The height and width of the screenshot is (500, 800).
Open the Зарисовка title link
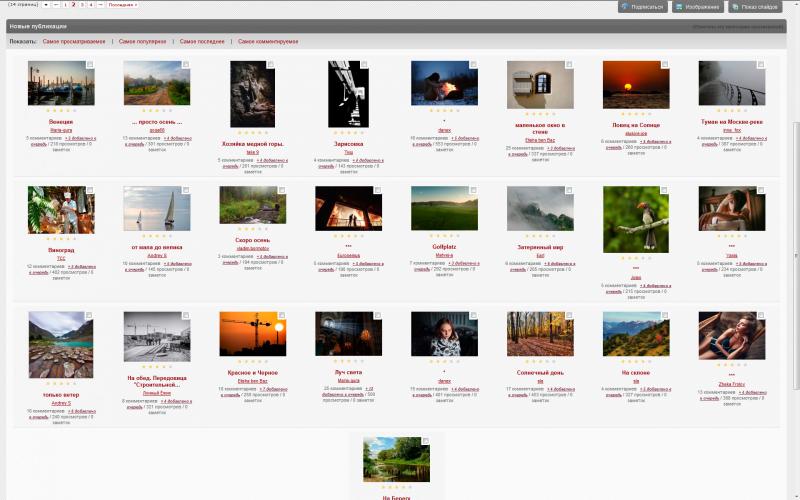point(348,144)
